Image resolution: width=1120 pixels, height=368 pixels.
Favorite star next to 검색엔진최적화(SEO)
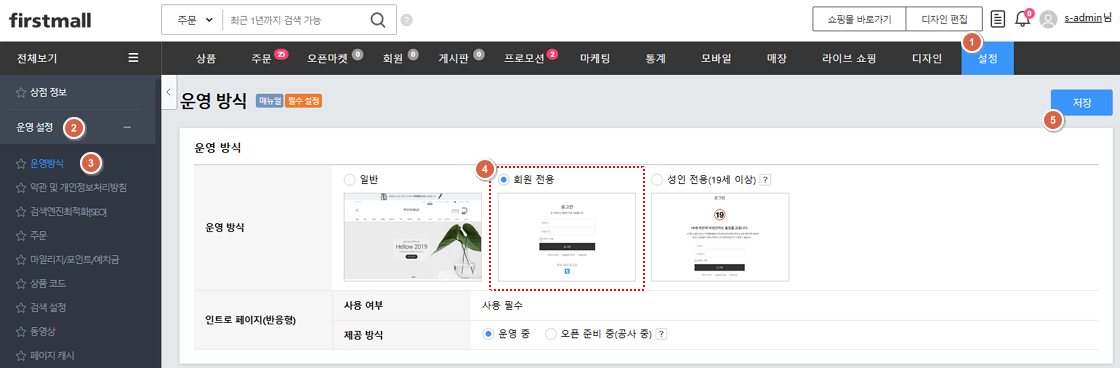click(21, 212)
